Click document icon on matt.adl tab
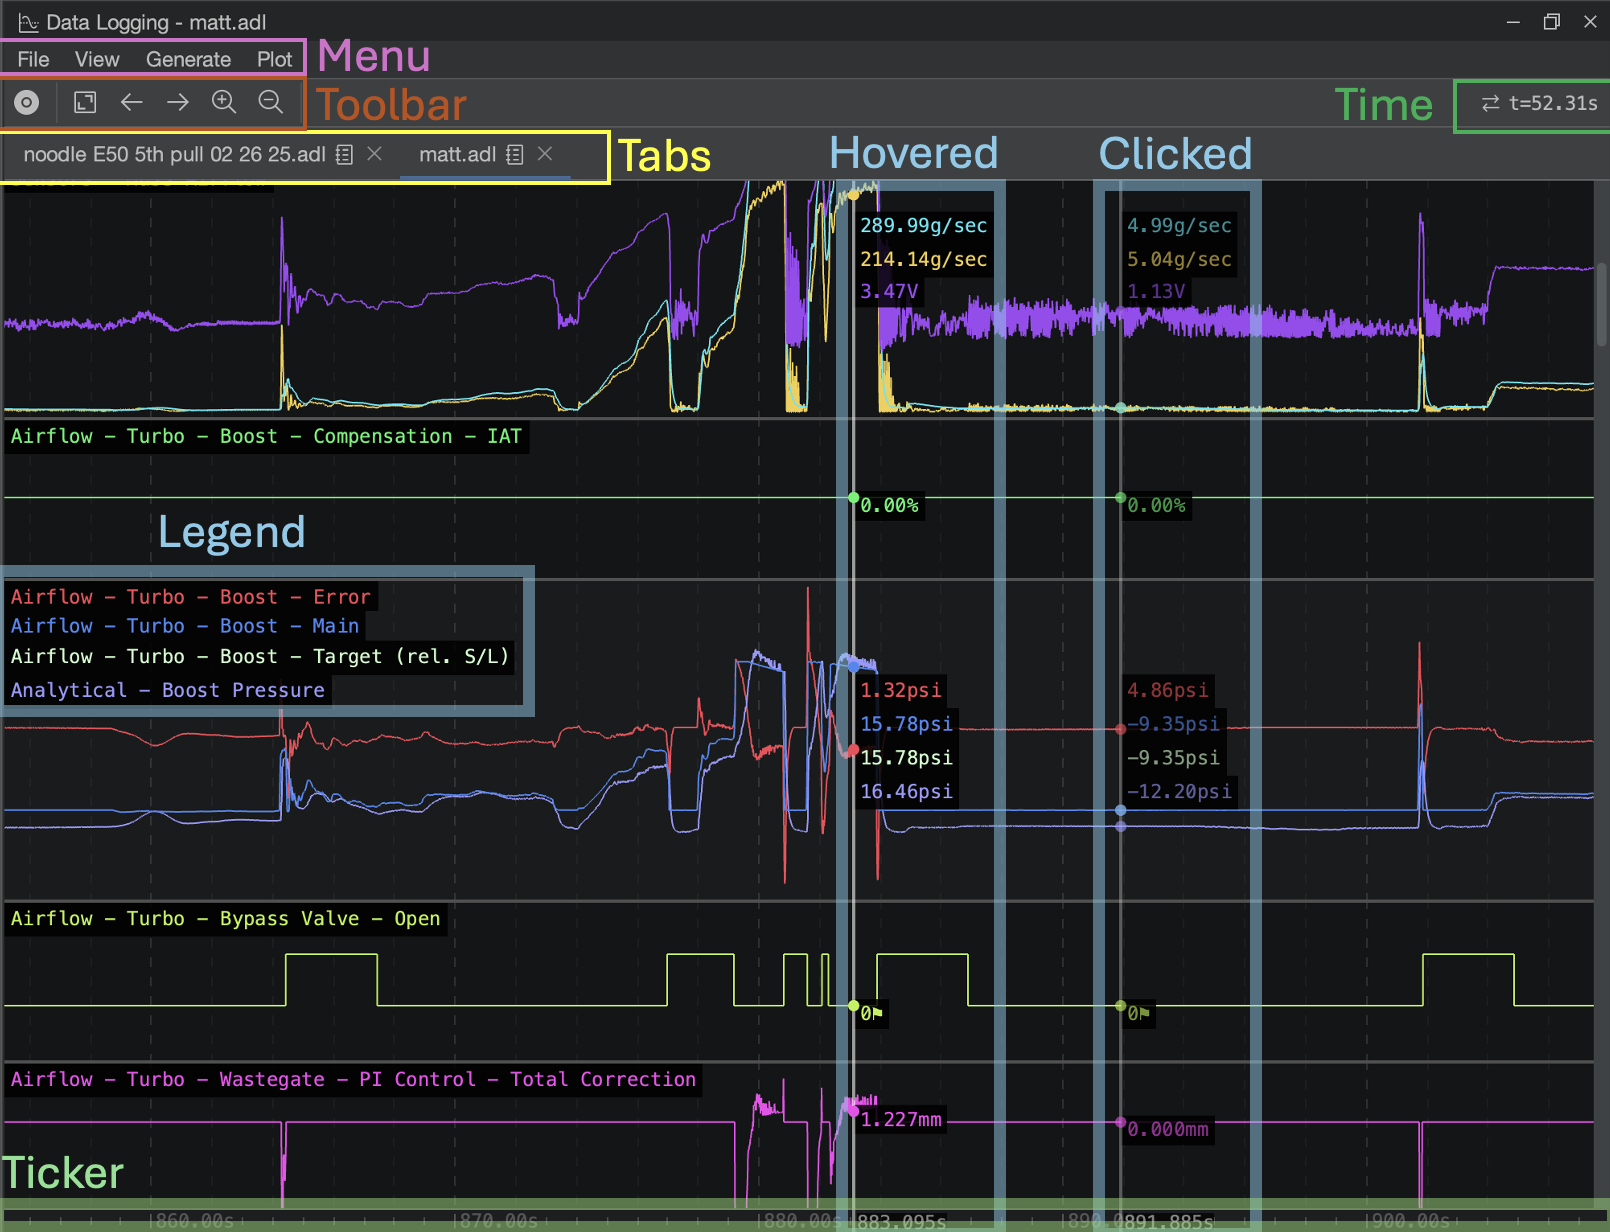 [515, 154]
